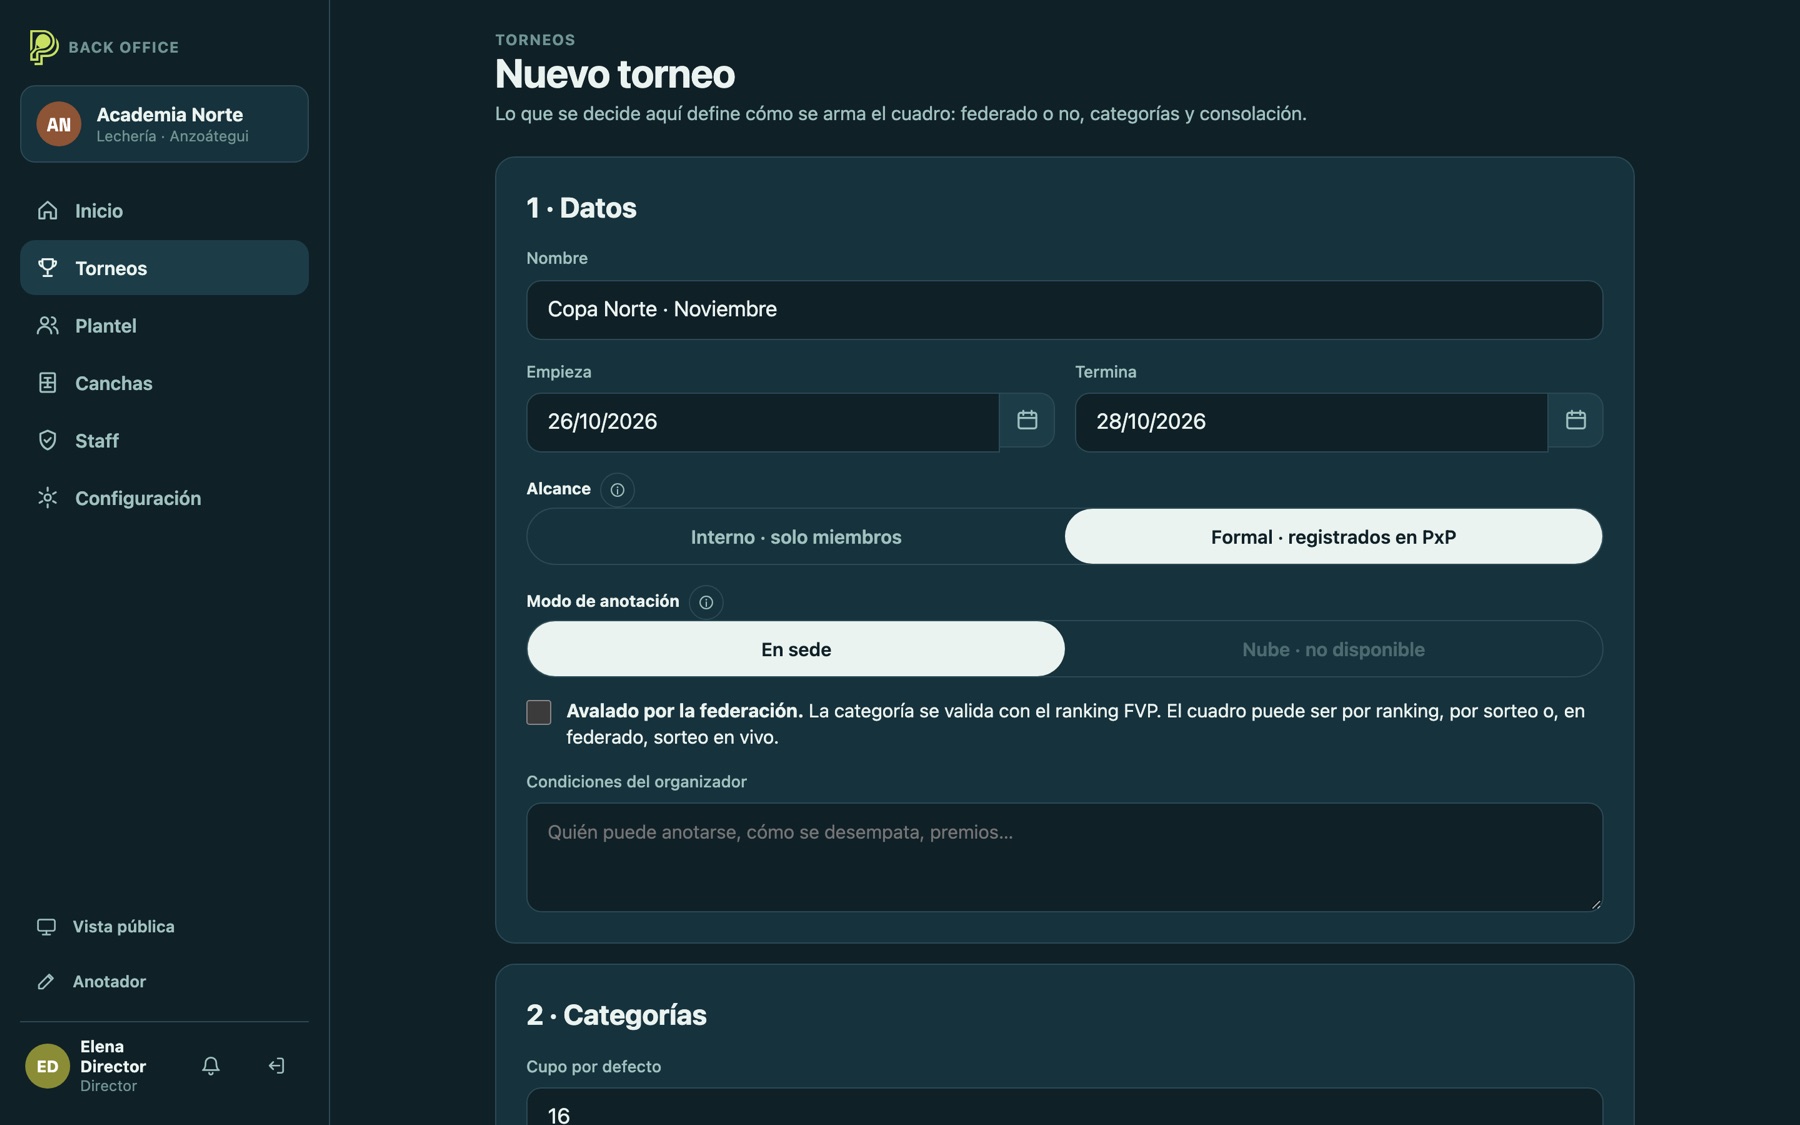Select the Torneos sidebar item
Viewport: 1800px width, 1125px height.
(x=164, y=268)
